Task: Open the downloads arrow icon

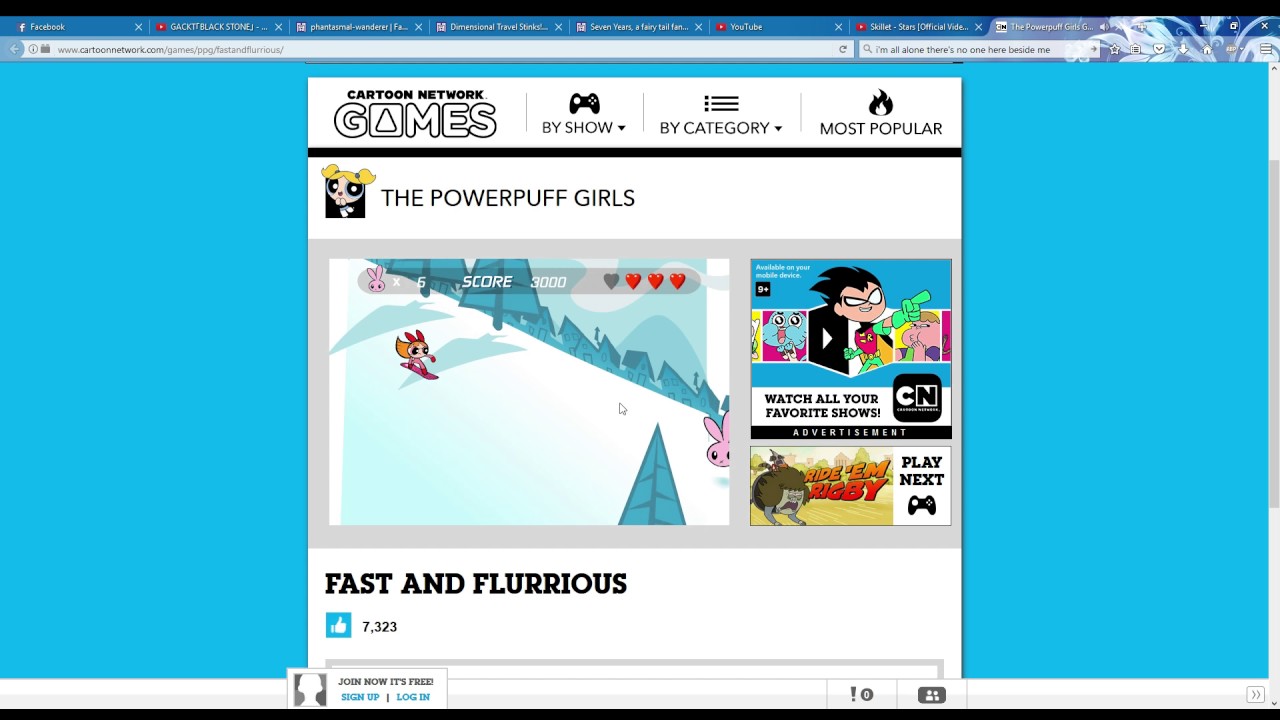Action: 1184,49
